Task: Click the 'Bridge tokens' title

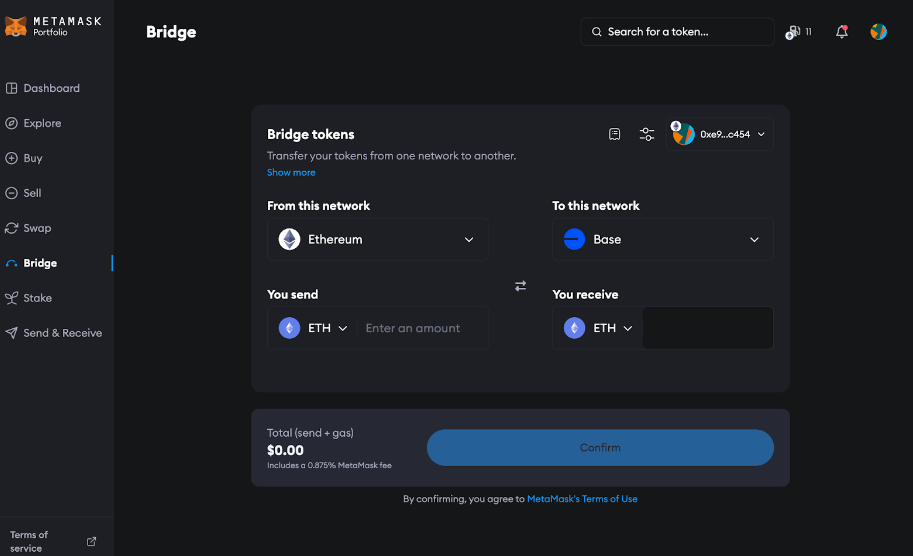Action: (x=311, y=134)
